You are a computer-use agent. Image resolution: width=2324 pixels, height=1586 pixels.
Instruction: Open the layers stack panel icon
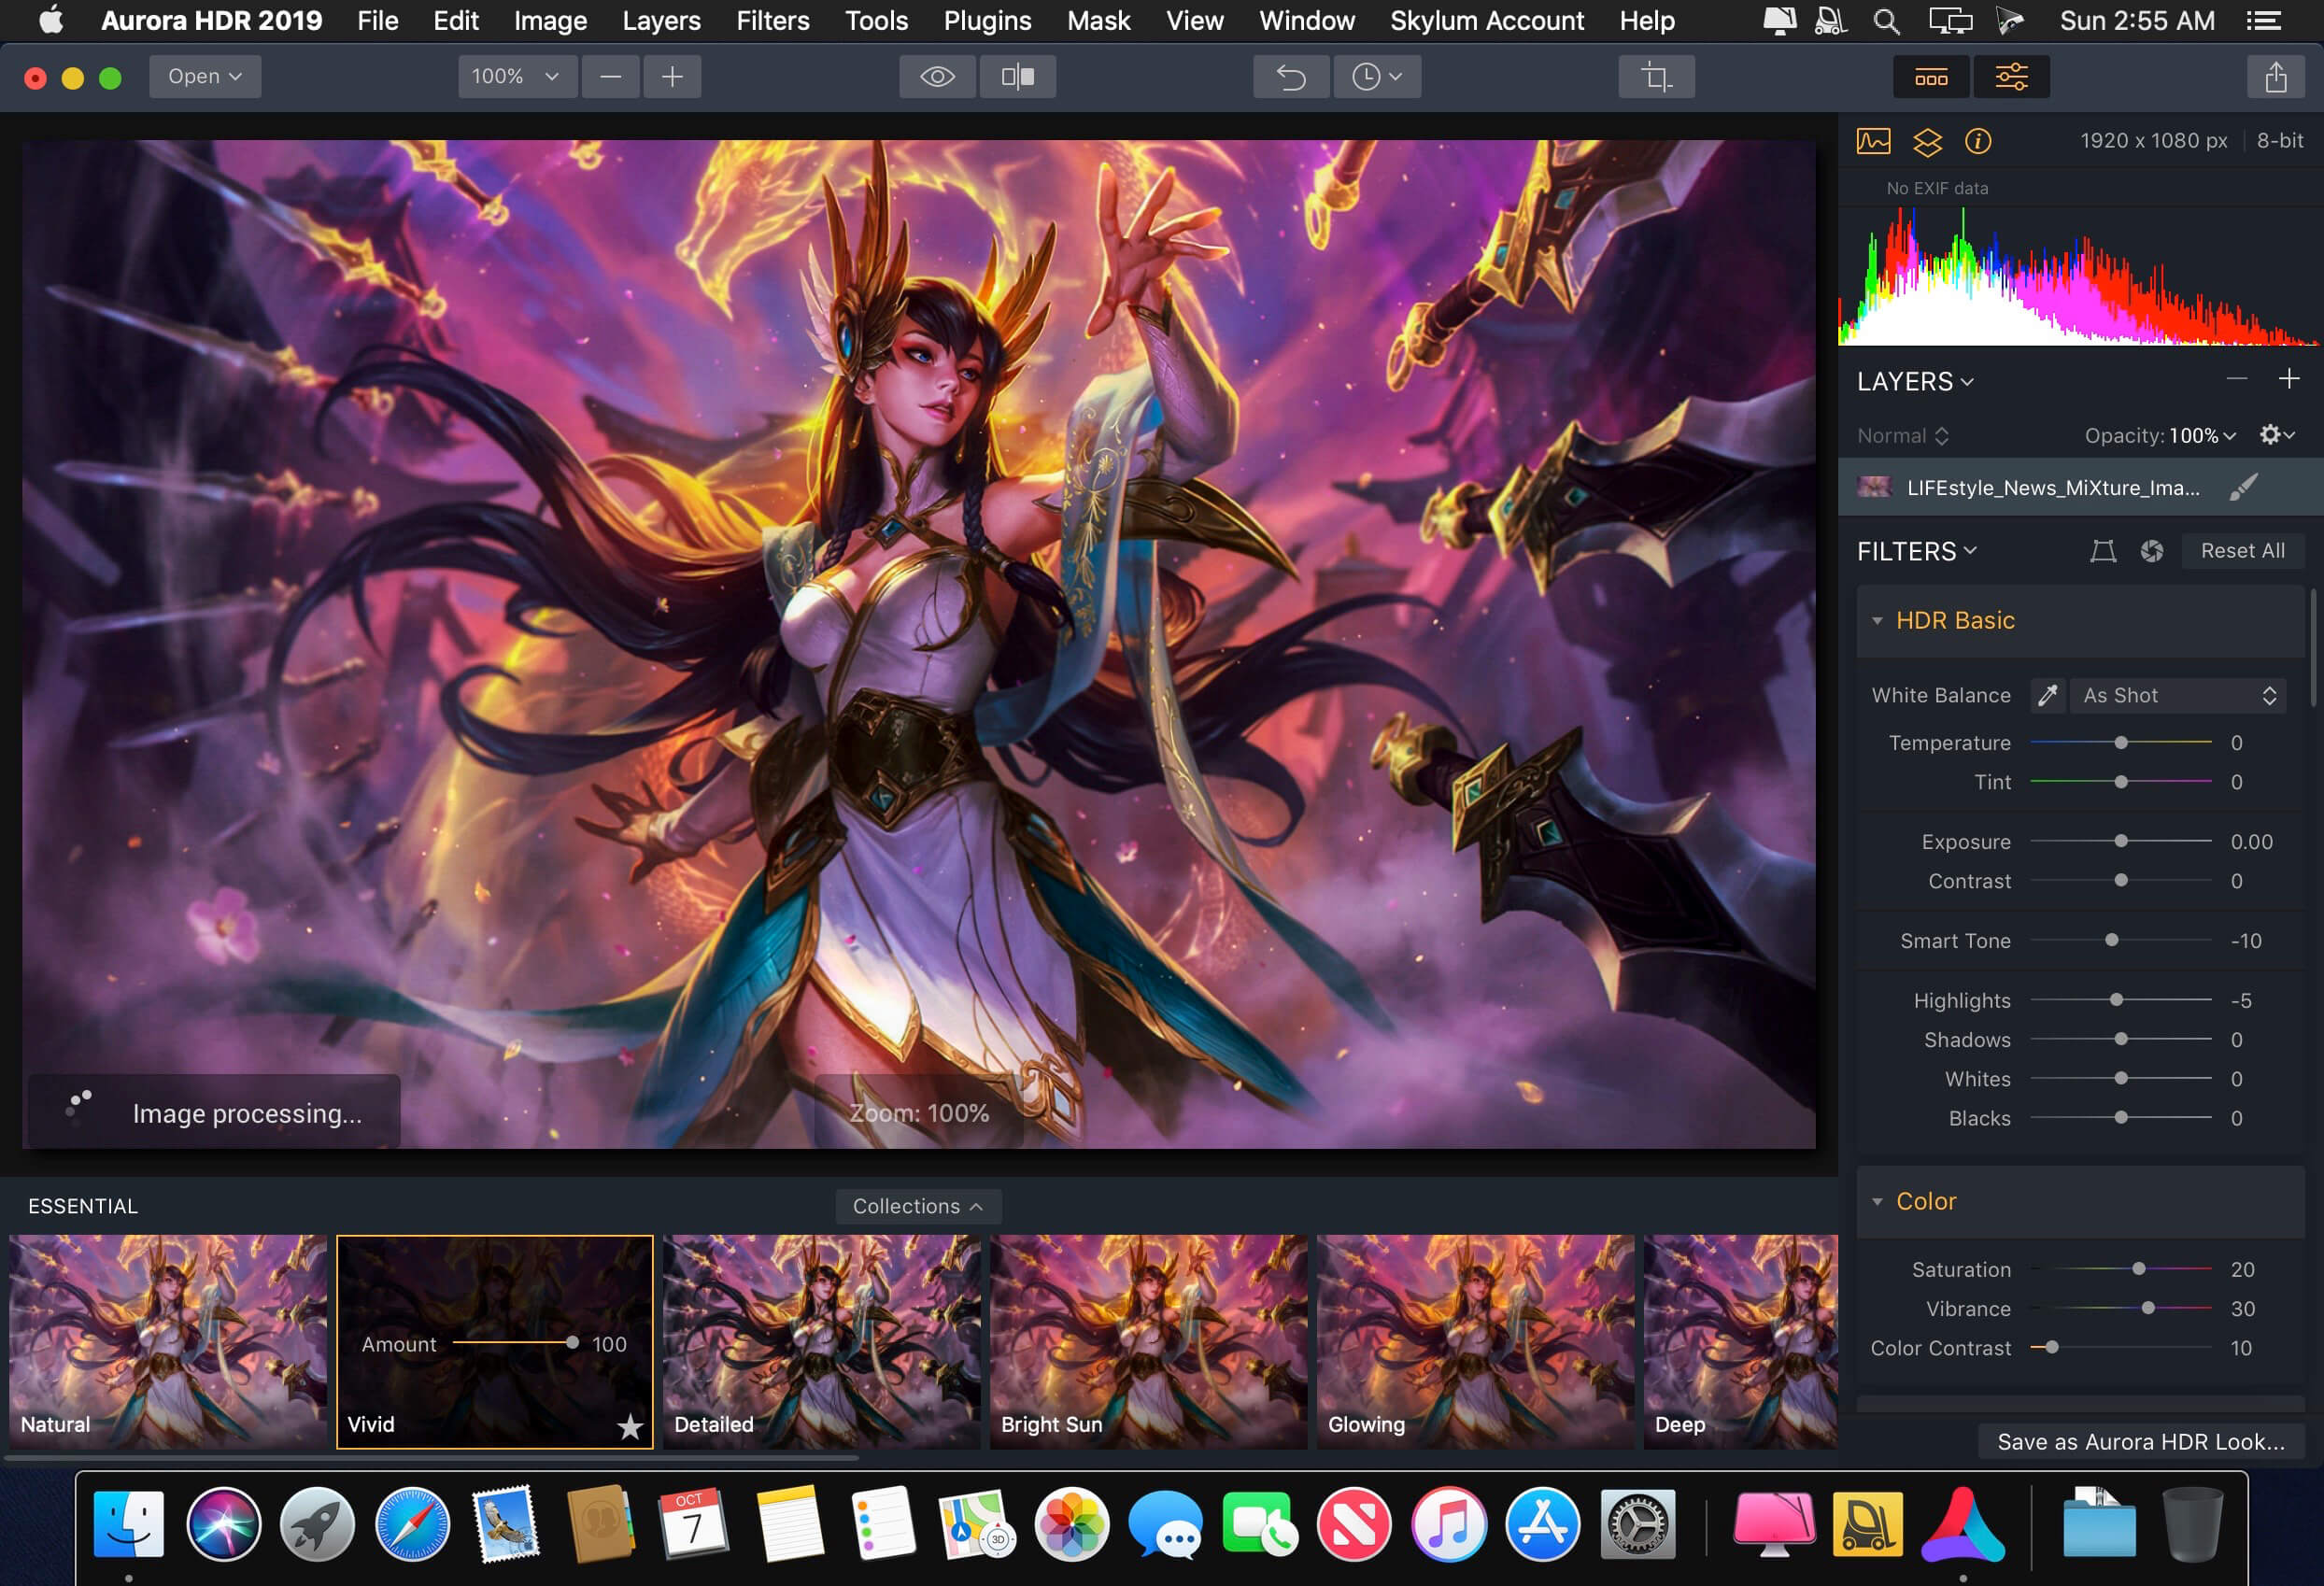coord(1927,142)
